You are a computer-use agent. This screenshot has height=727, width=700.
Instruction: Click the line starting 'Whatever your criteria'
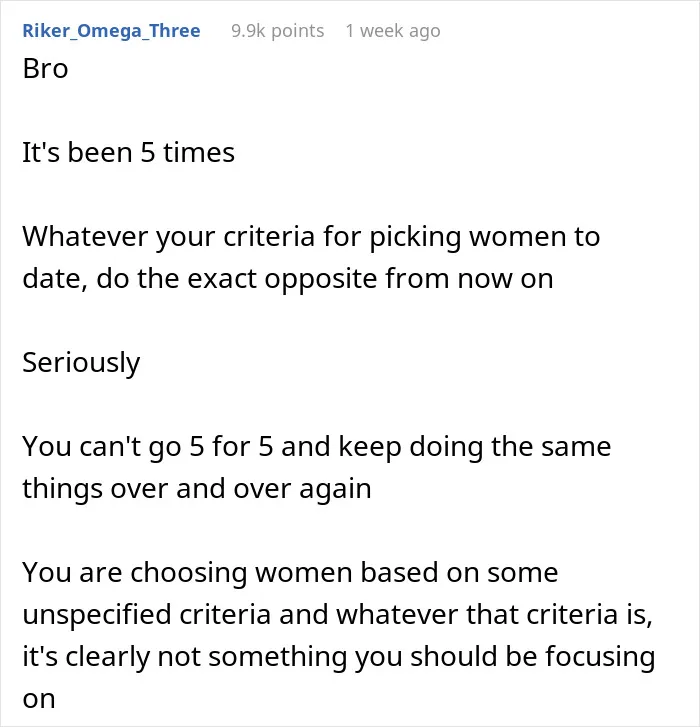click(311, 236)
